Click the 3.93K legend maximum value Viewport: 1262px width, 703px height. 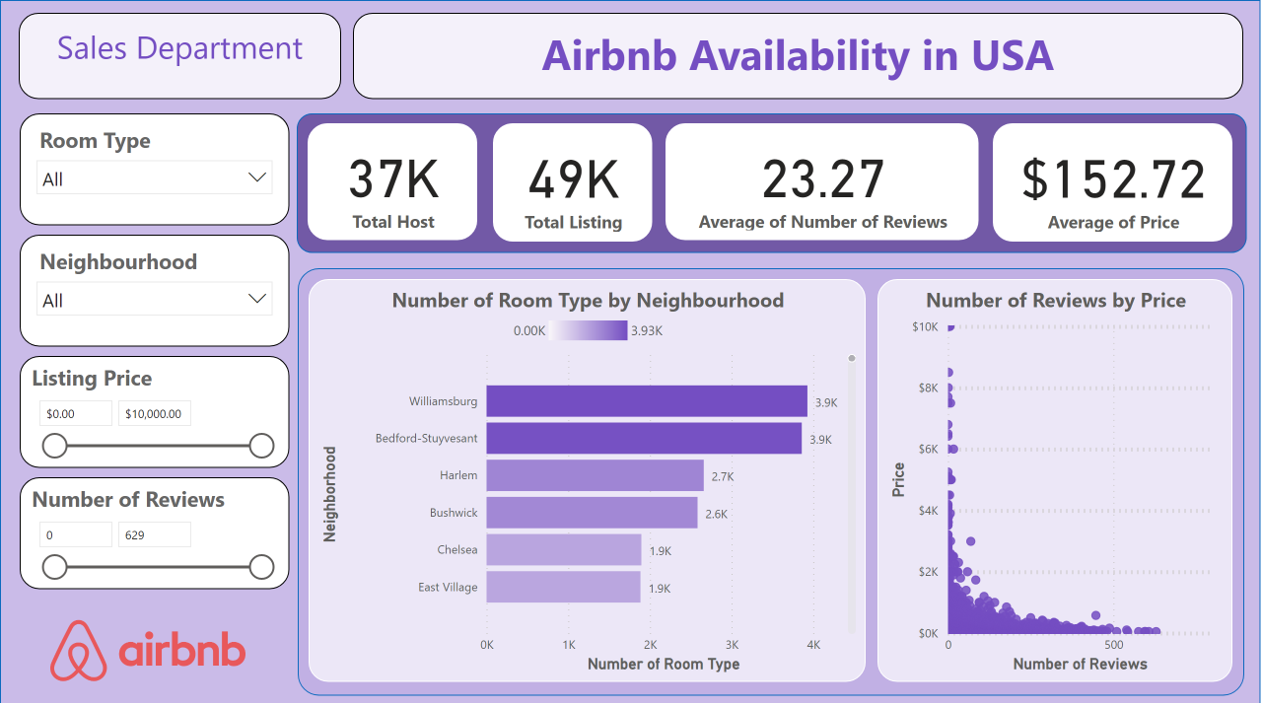(x=647, y=331)
